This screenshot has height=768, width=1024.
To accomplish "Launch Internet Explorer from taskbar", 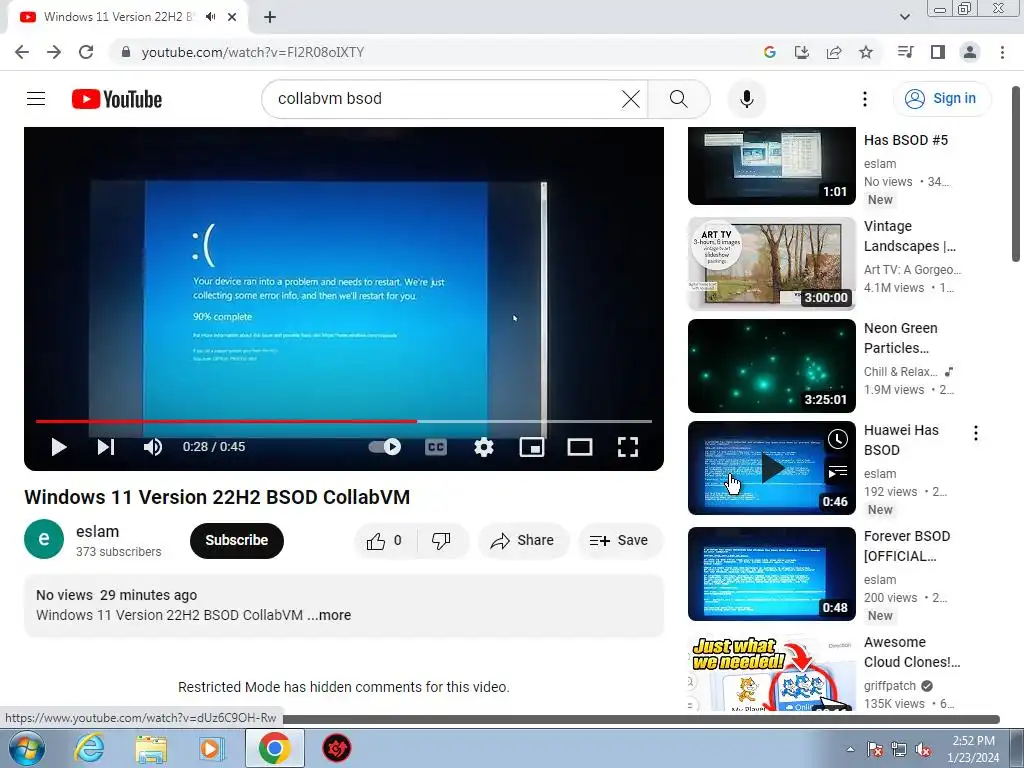I will point(89,748).
